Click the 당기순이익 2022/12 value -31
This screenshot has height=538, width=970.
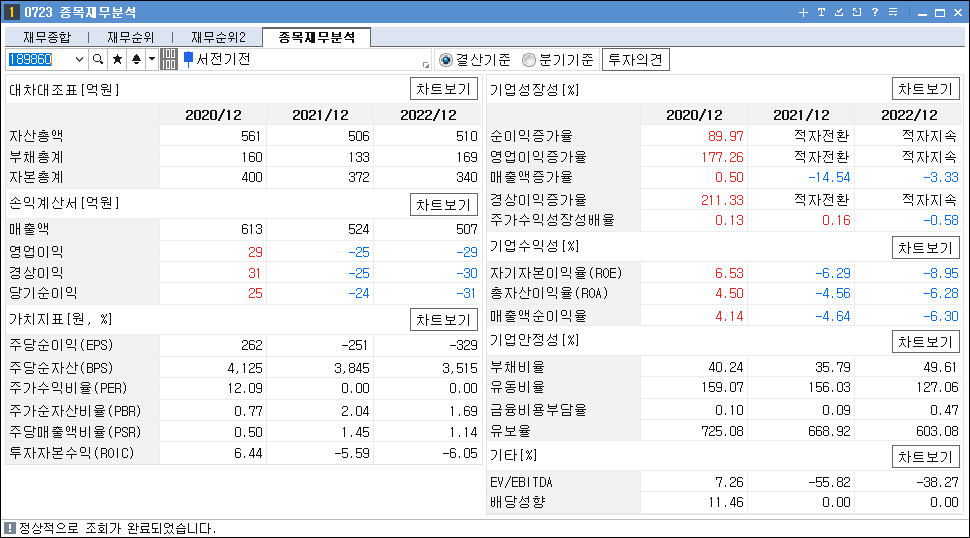(x=465, y=293)
